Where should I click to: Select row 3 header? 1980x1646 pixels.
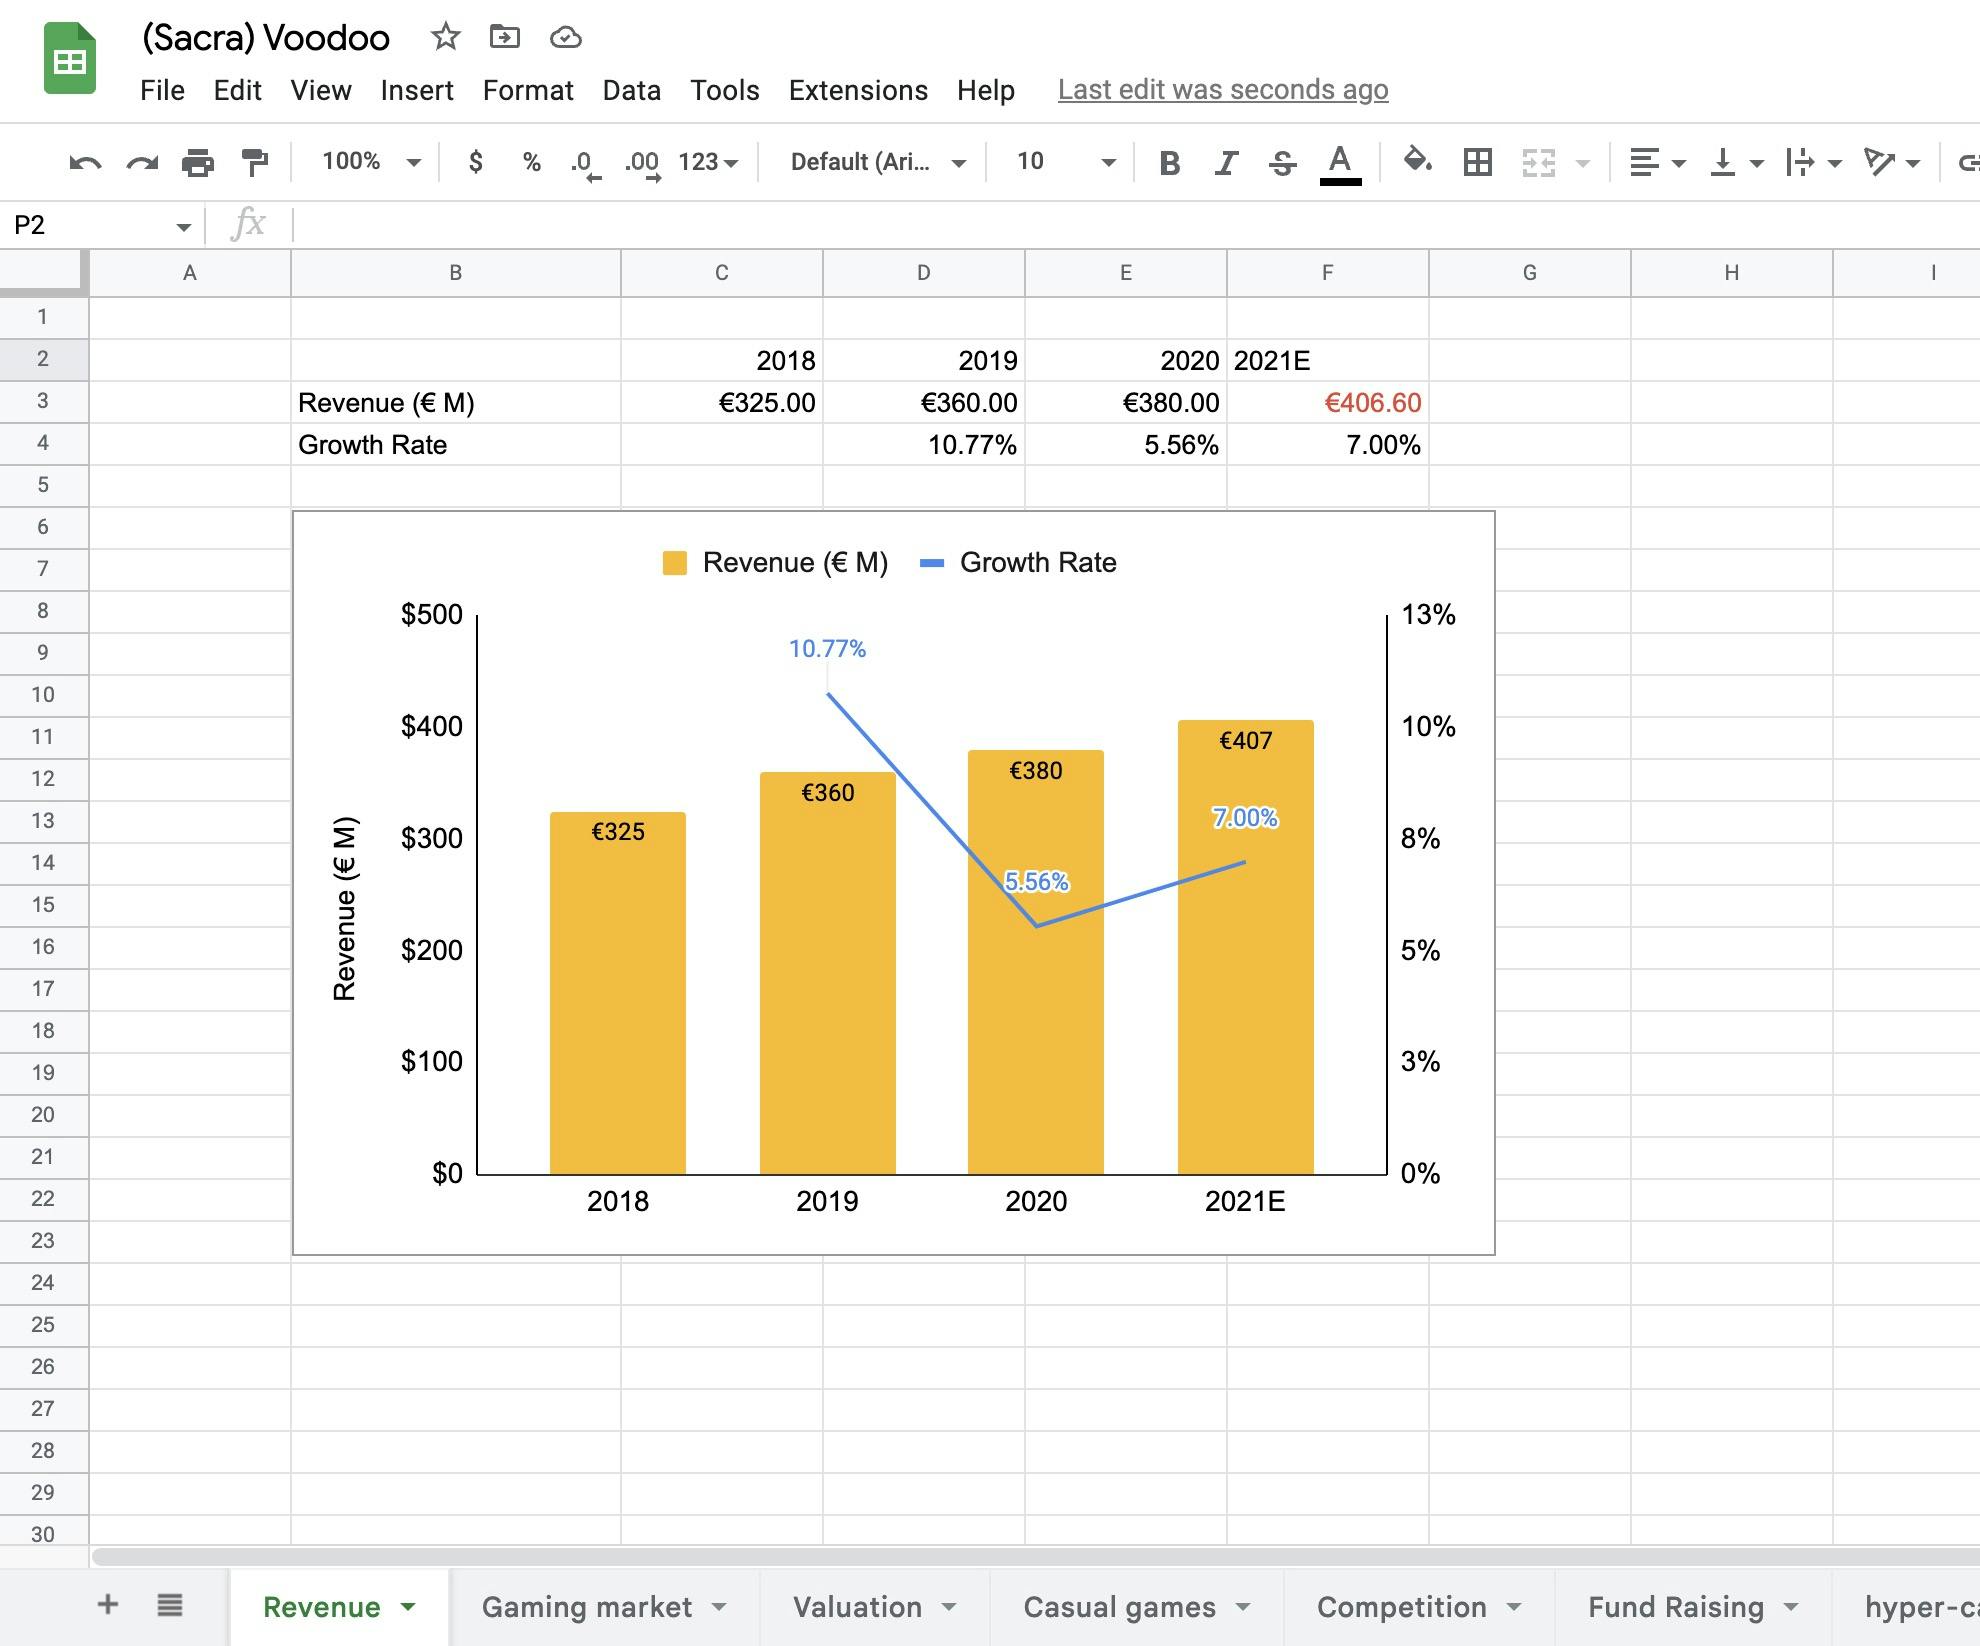click(43, 402)
